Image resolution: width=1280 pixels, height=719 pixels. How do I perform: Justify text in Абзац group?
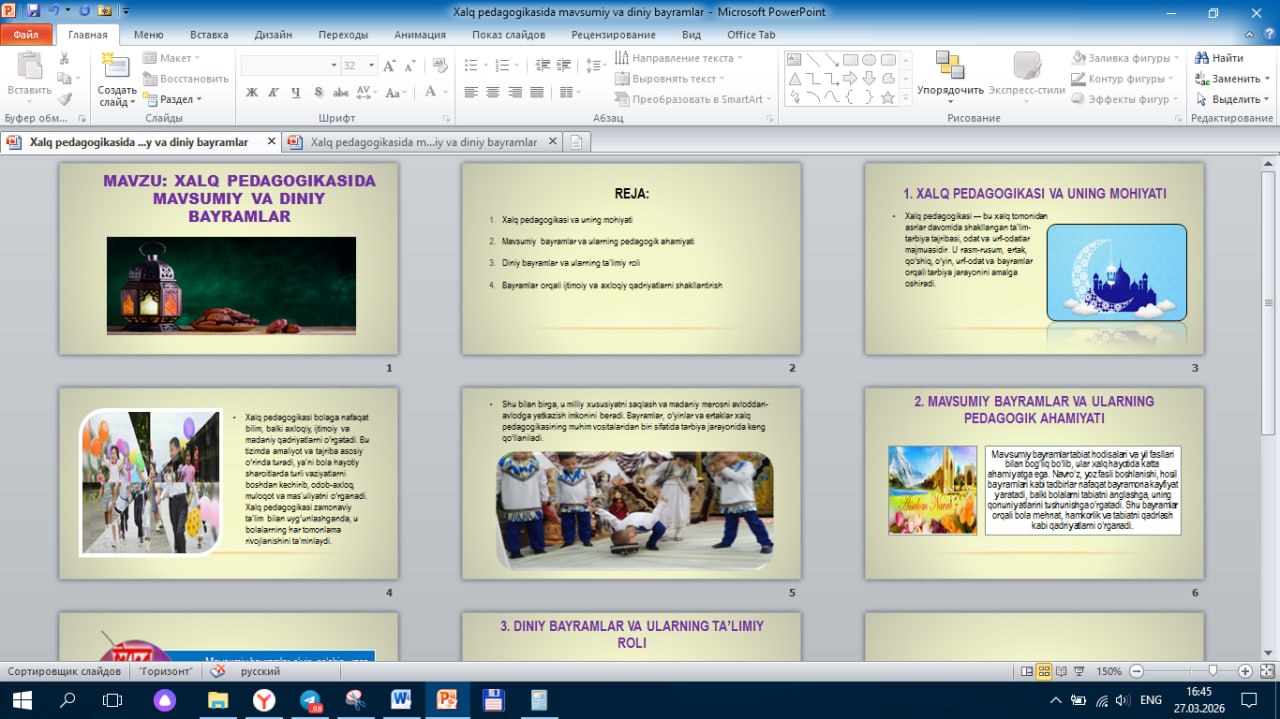pos(537,92)
